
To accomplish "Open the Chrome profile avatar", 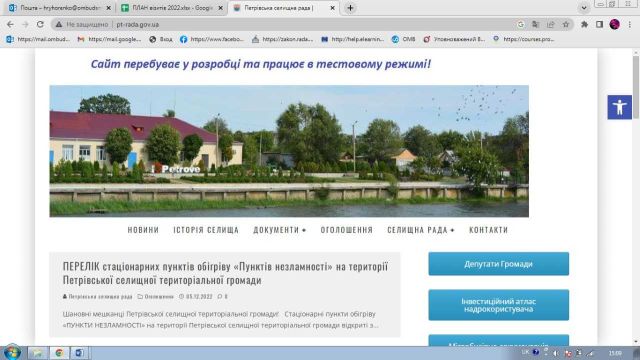I will [x=614, y=24].
